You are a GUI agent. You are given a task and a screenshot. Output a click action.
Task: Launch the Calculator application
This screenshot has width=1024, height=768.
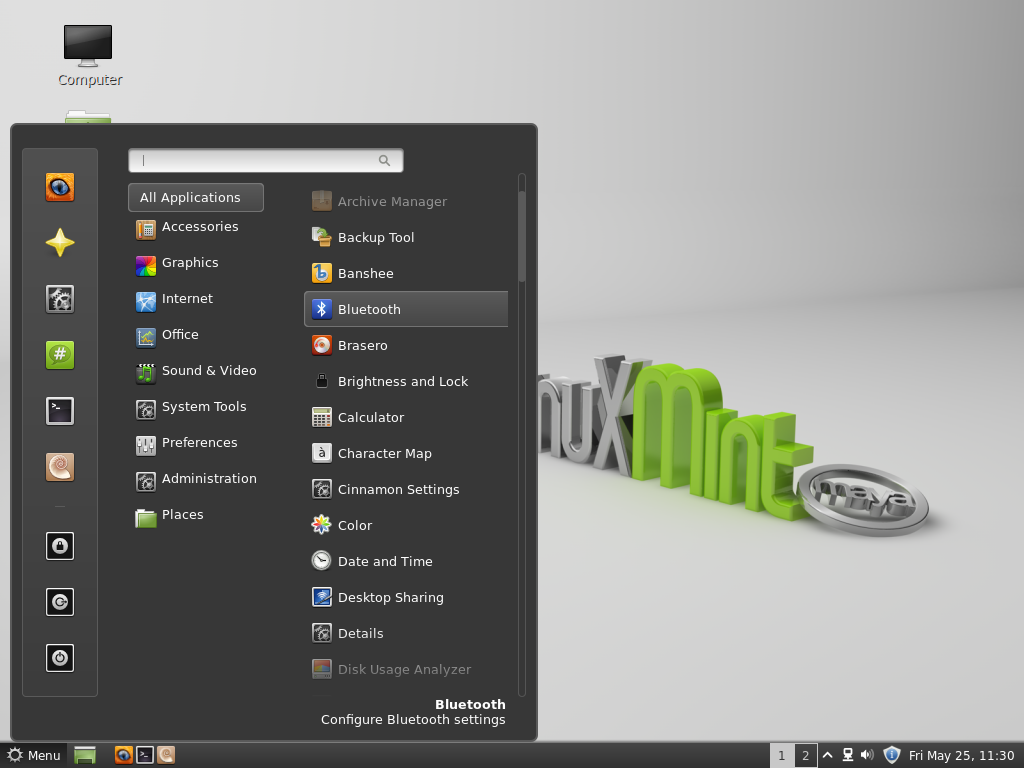[406, 417]
